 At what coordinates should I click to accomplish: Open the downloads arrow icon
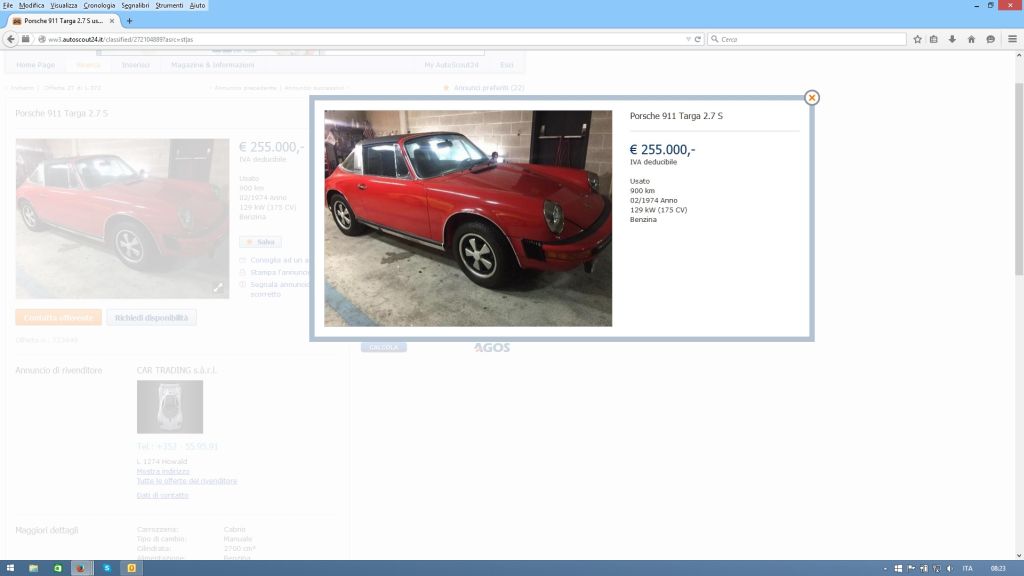coord(952,39)
